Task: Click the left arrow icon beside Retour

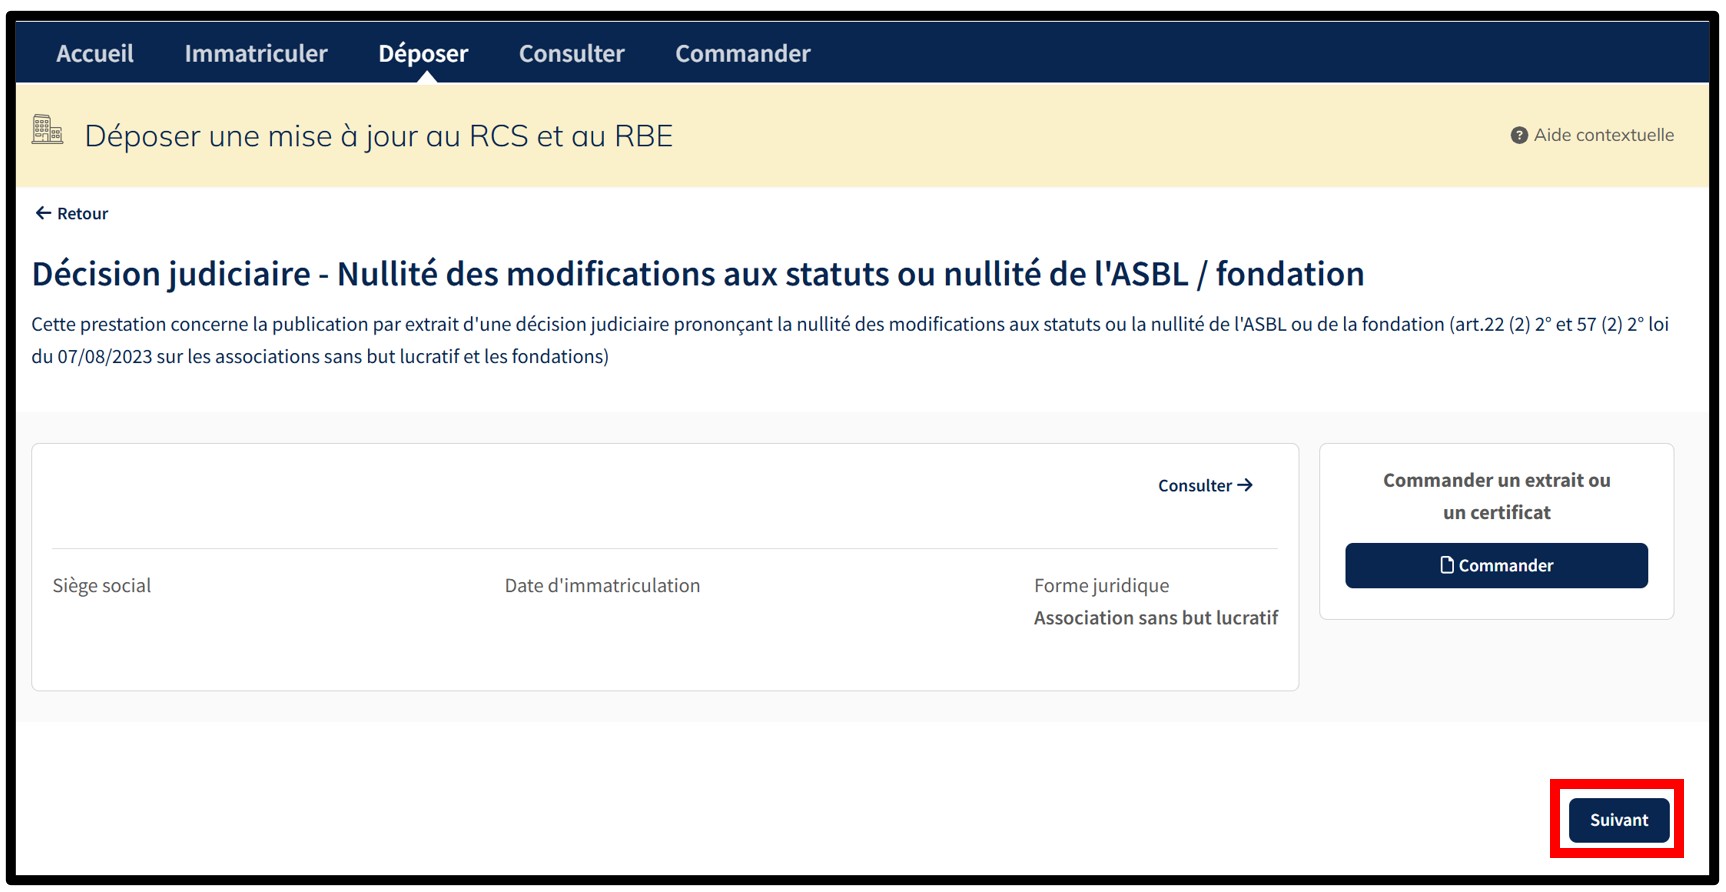Action: (43, 213)
